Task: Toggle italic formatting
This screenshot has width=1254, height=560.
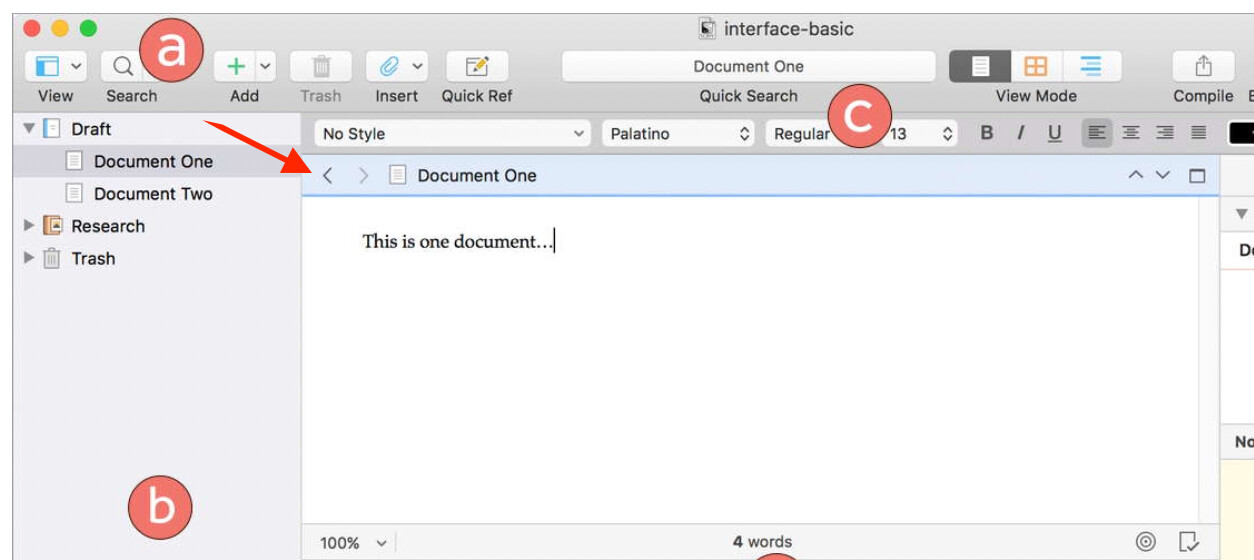Action: pos(1021,134)
